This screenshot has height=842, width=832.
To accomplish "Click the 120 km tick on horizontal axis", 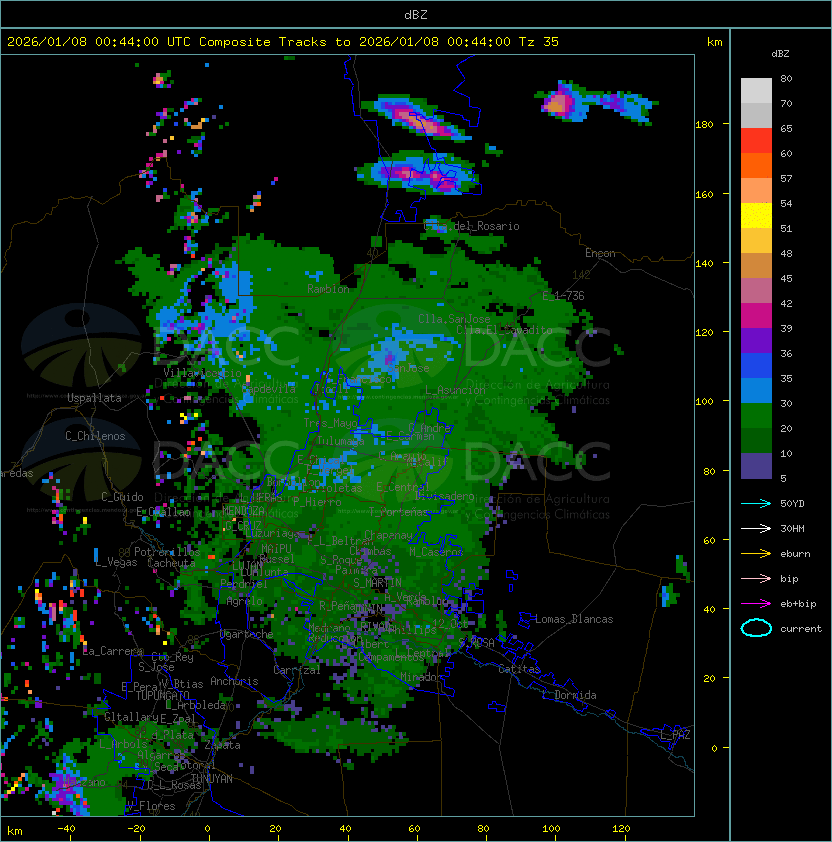I will [621, 829].
